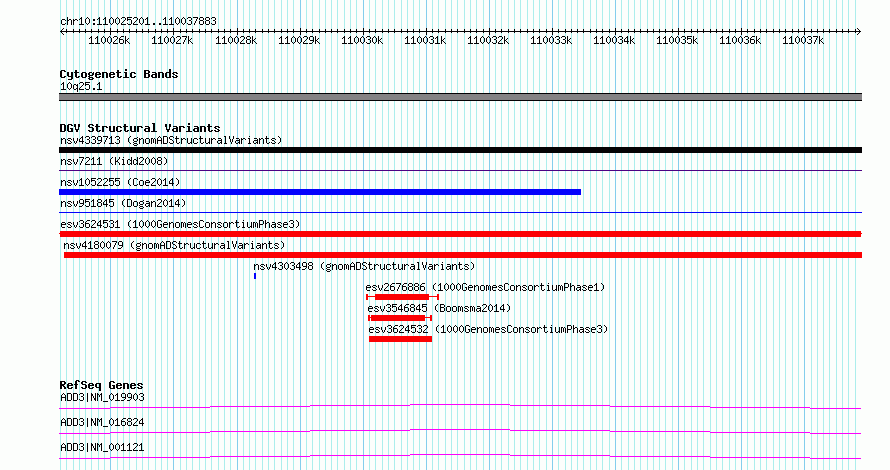Click the small blue nsv4303498 variant marker
The image size is (890, 470).
point(255,276)
